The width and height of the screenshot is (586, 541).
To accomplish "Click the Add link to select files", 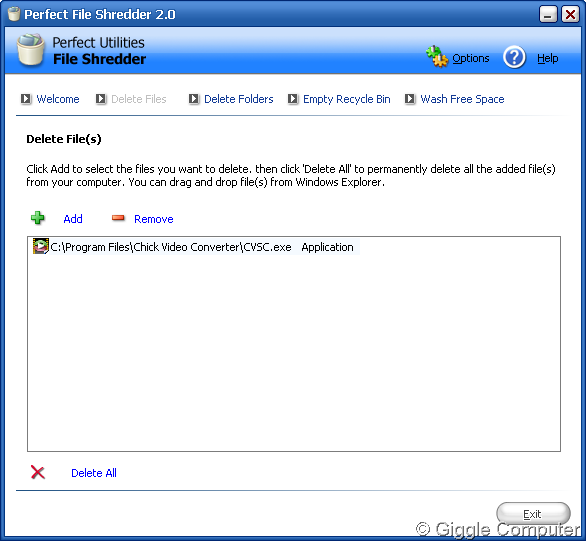I will coord(73,219).
